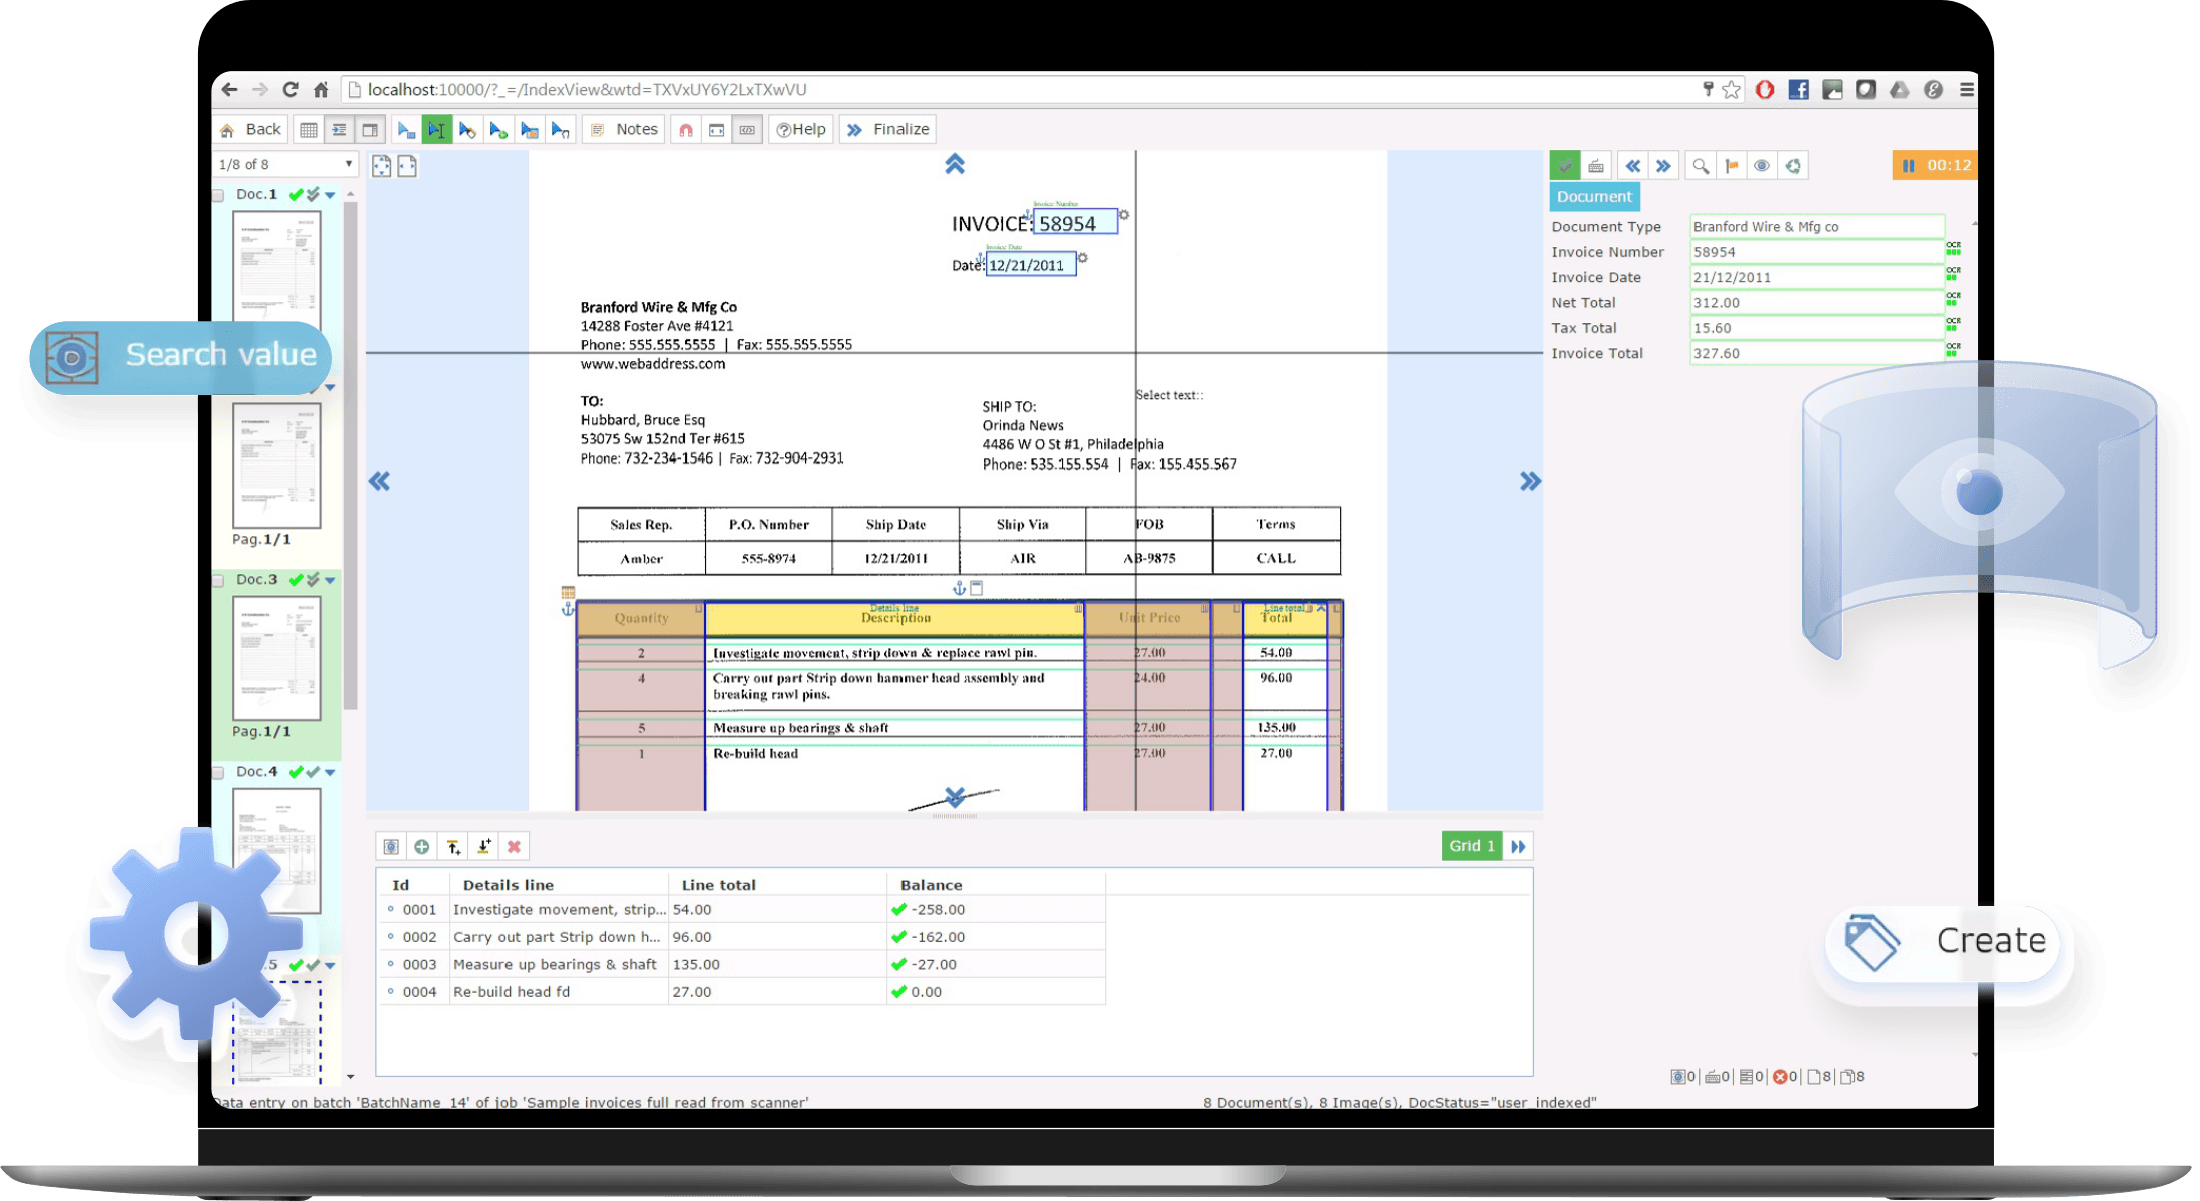2200x1201 pixels.
Task: Click the Tax Total field
Action: [1816, 328]
